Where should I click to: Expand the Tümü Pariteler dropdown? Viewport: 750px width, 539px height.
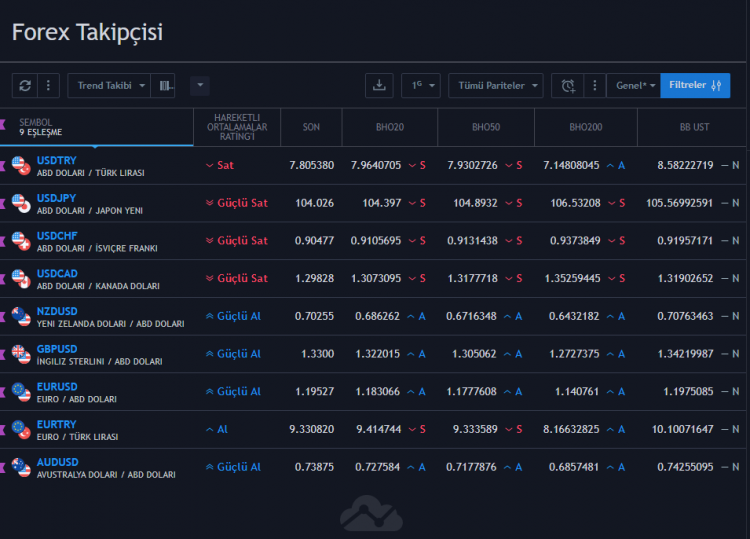click(x=495, y=86)
